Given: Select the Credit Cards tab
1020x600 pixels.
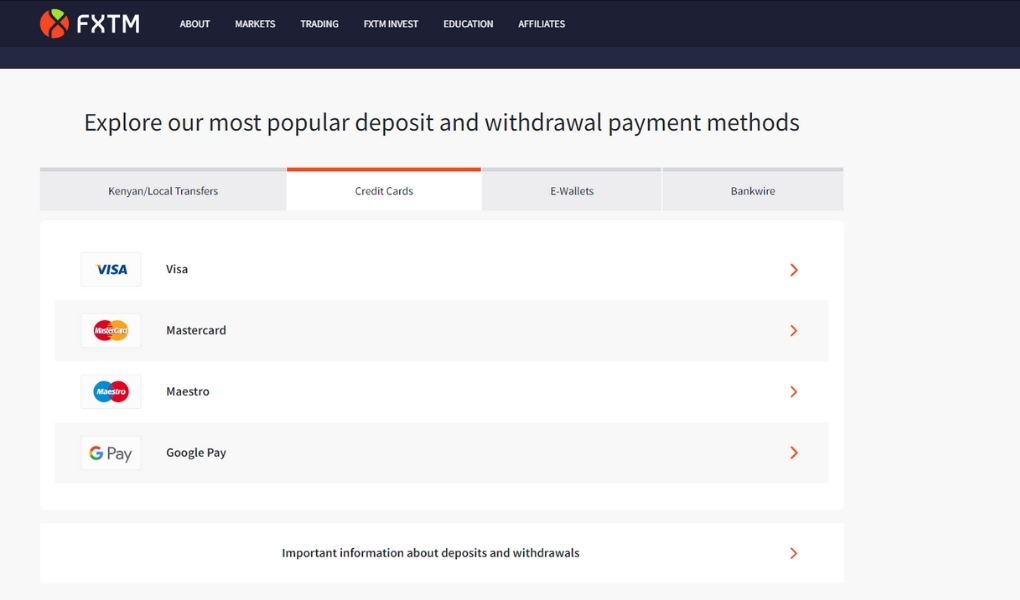Looking at the screenshot, I should pyautogui.click(x=384, y=190).
